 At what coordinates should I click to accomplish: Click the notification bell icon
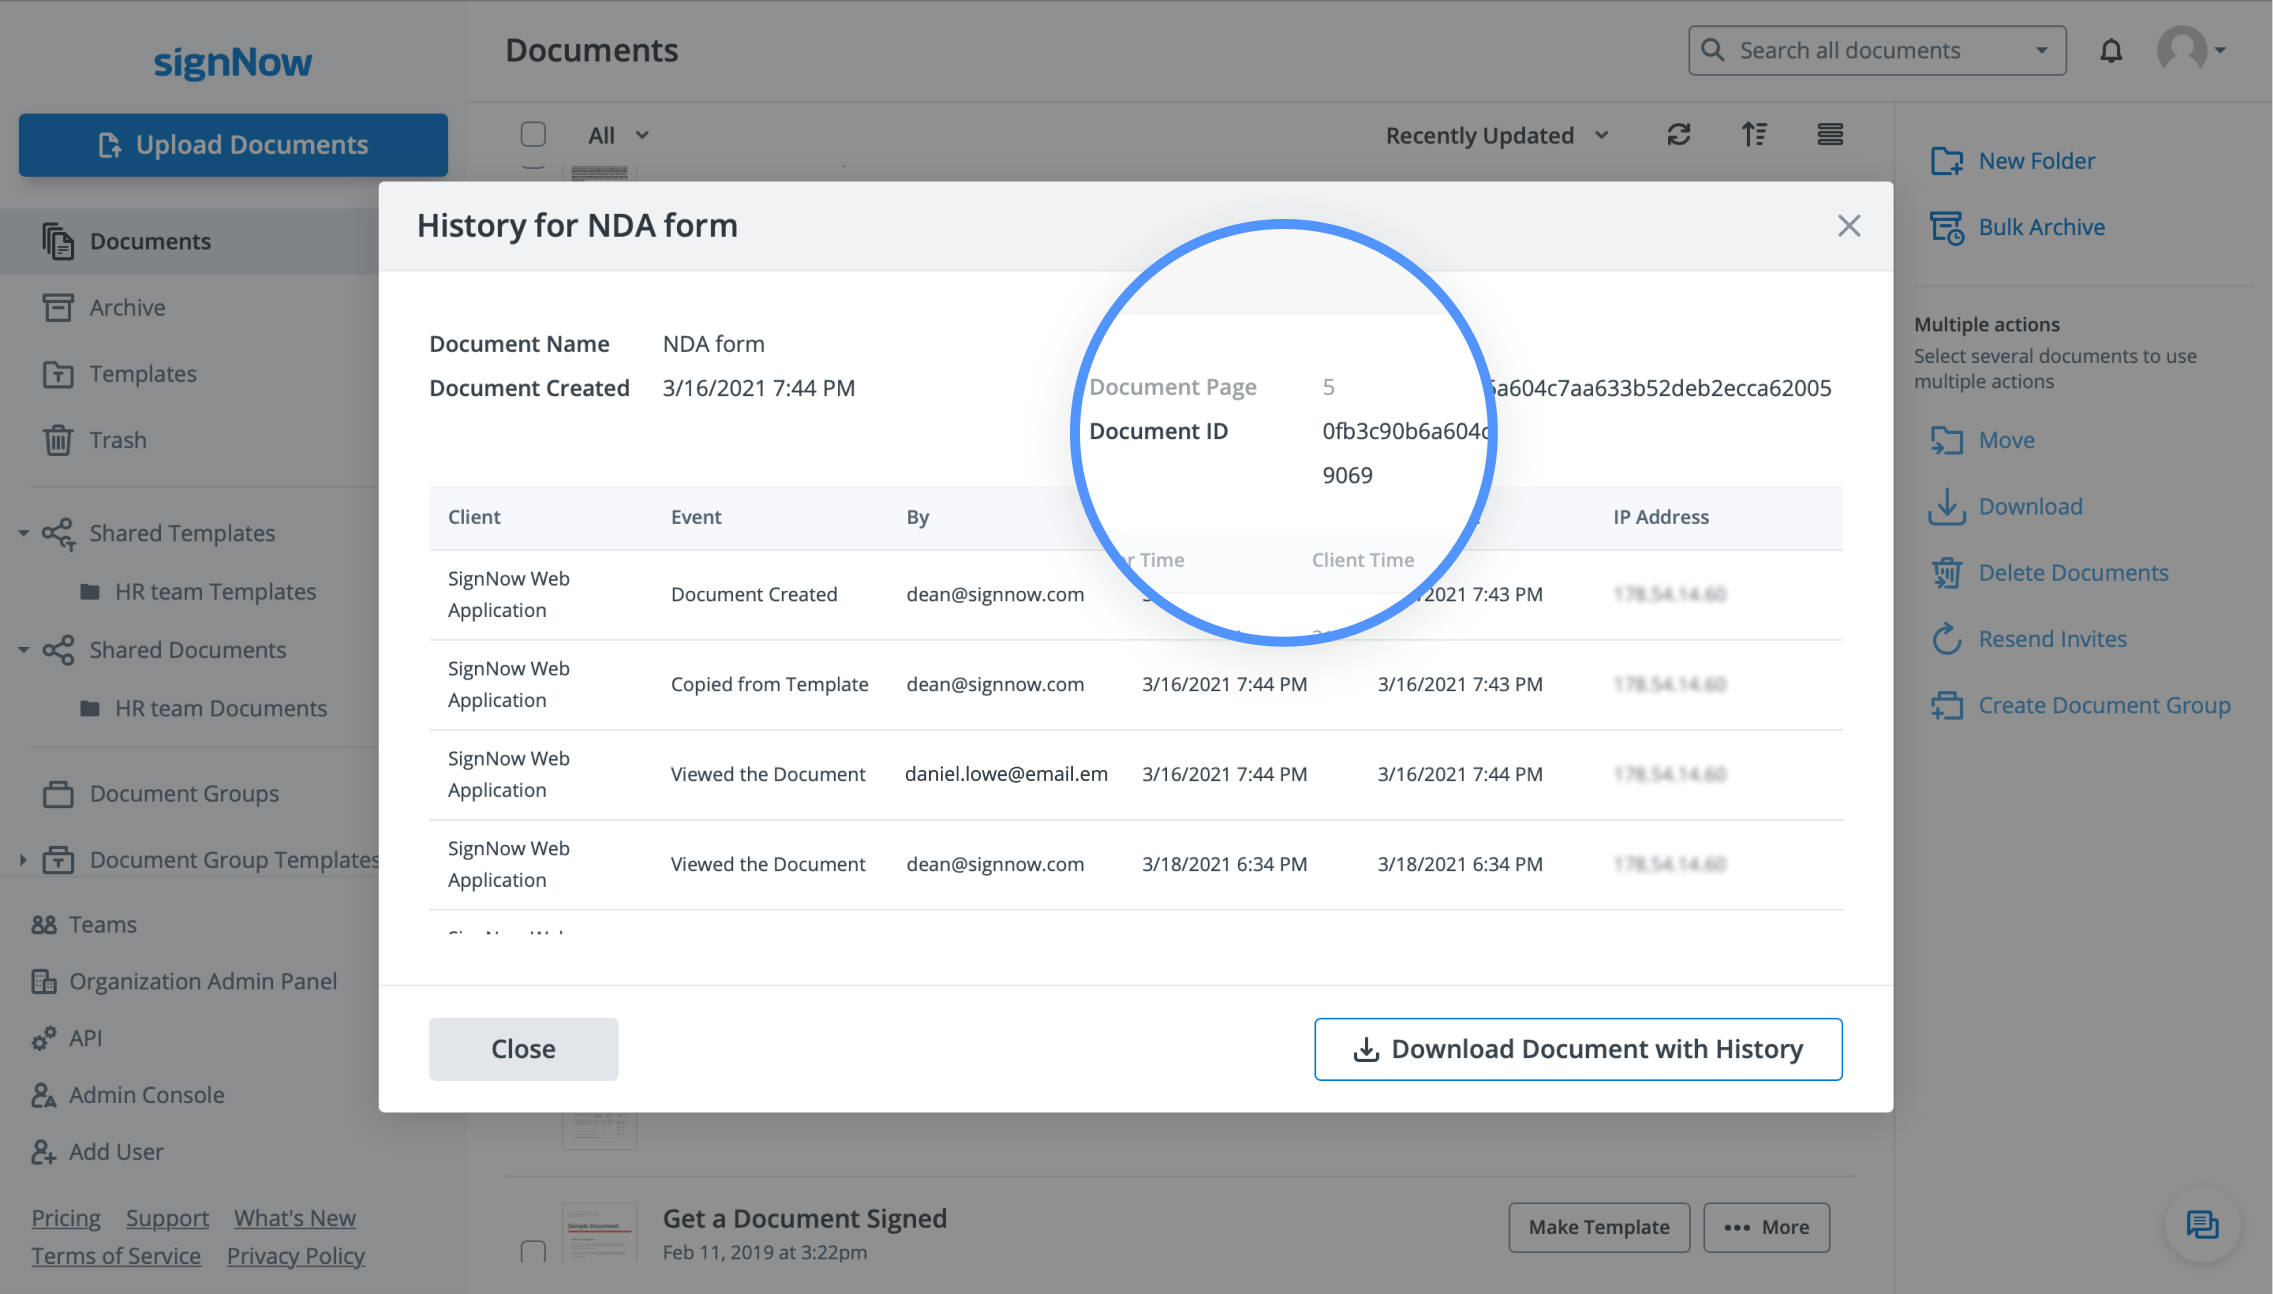coord(2110,50)
